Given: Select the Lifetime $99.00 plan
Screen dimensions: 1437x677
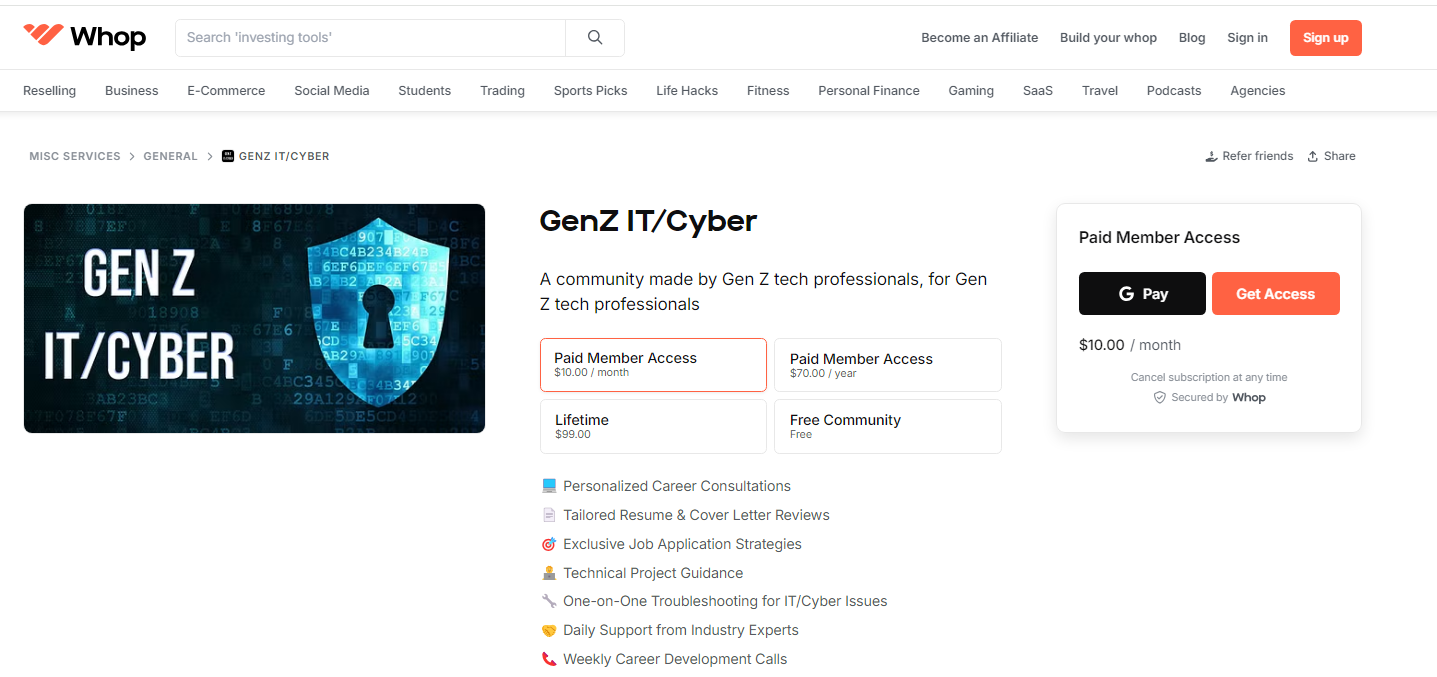Looking at the screenshot, I should (653, 427).
